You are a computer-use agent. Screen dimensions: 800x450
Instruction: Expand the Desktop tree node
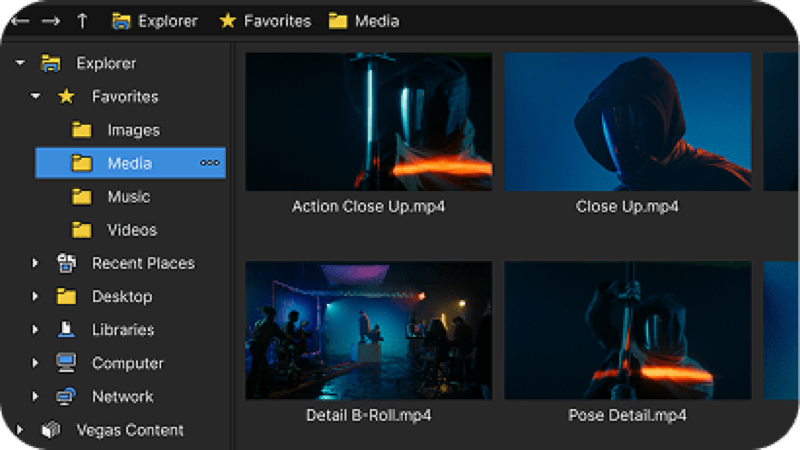coord(35,296)
